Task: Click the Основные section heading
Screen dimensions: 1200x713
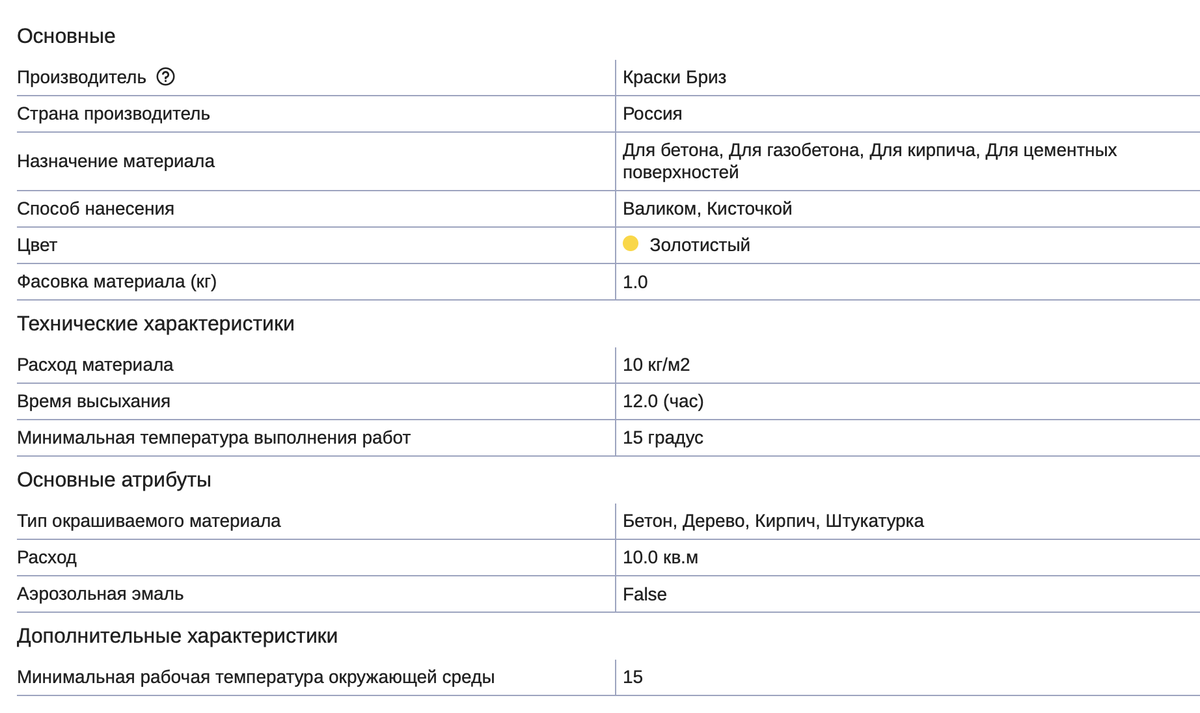Action: (66, 36)
